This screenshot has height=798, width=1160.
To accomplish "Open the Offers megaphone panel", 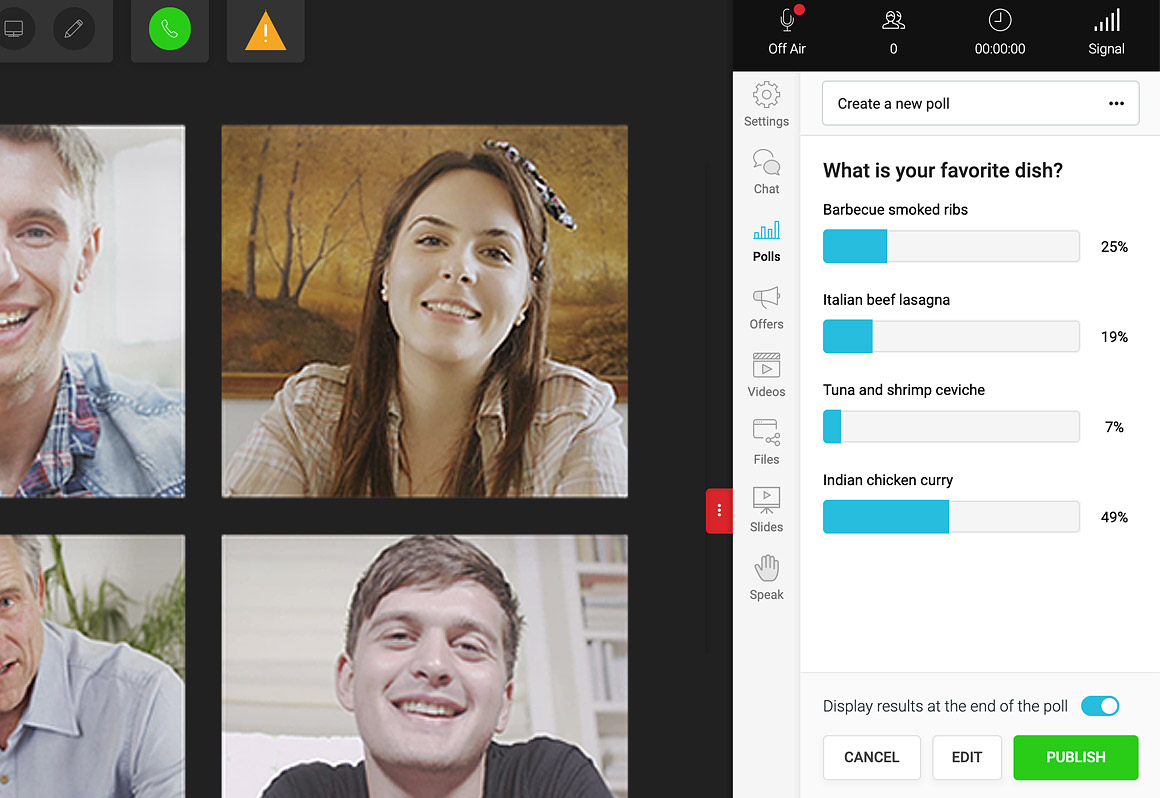I will pyautogui.click(x=766, y=307).
